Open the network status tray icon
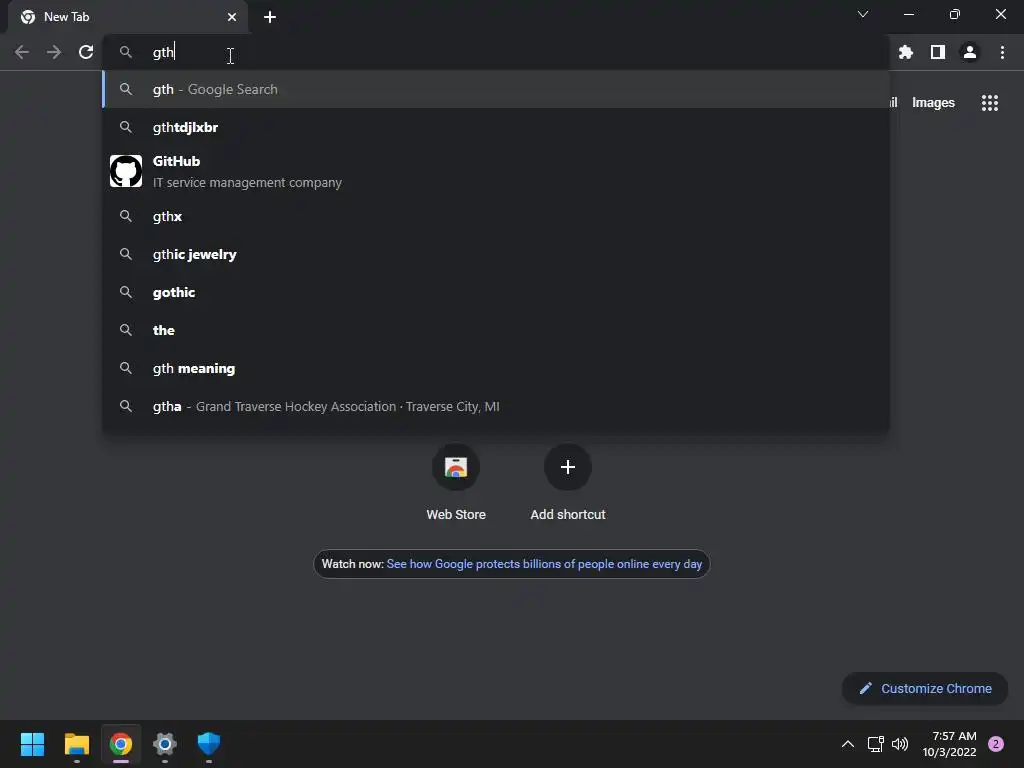Screen dimensions: 1024x768 (875, 744)
